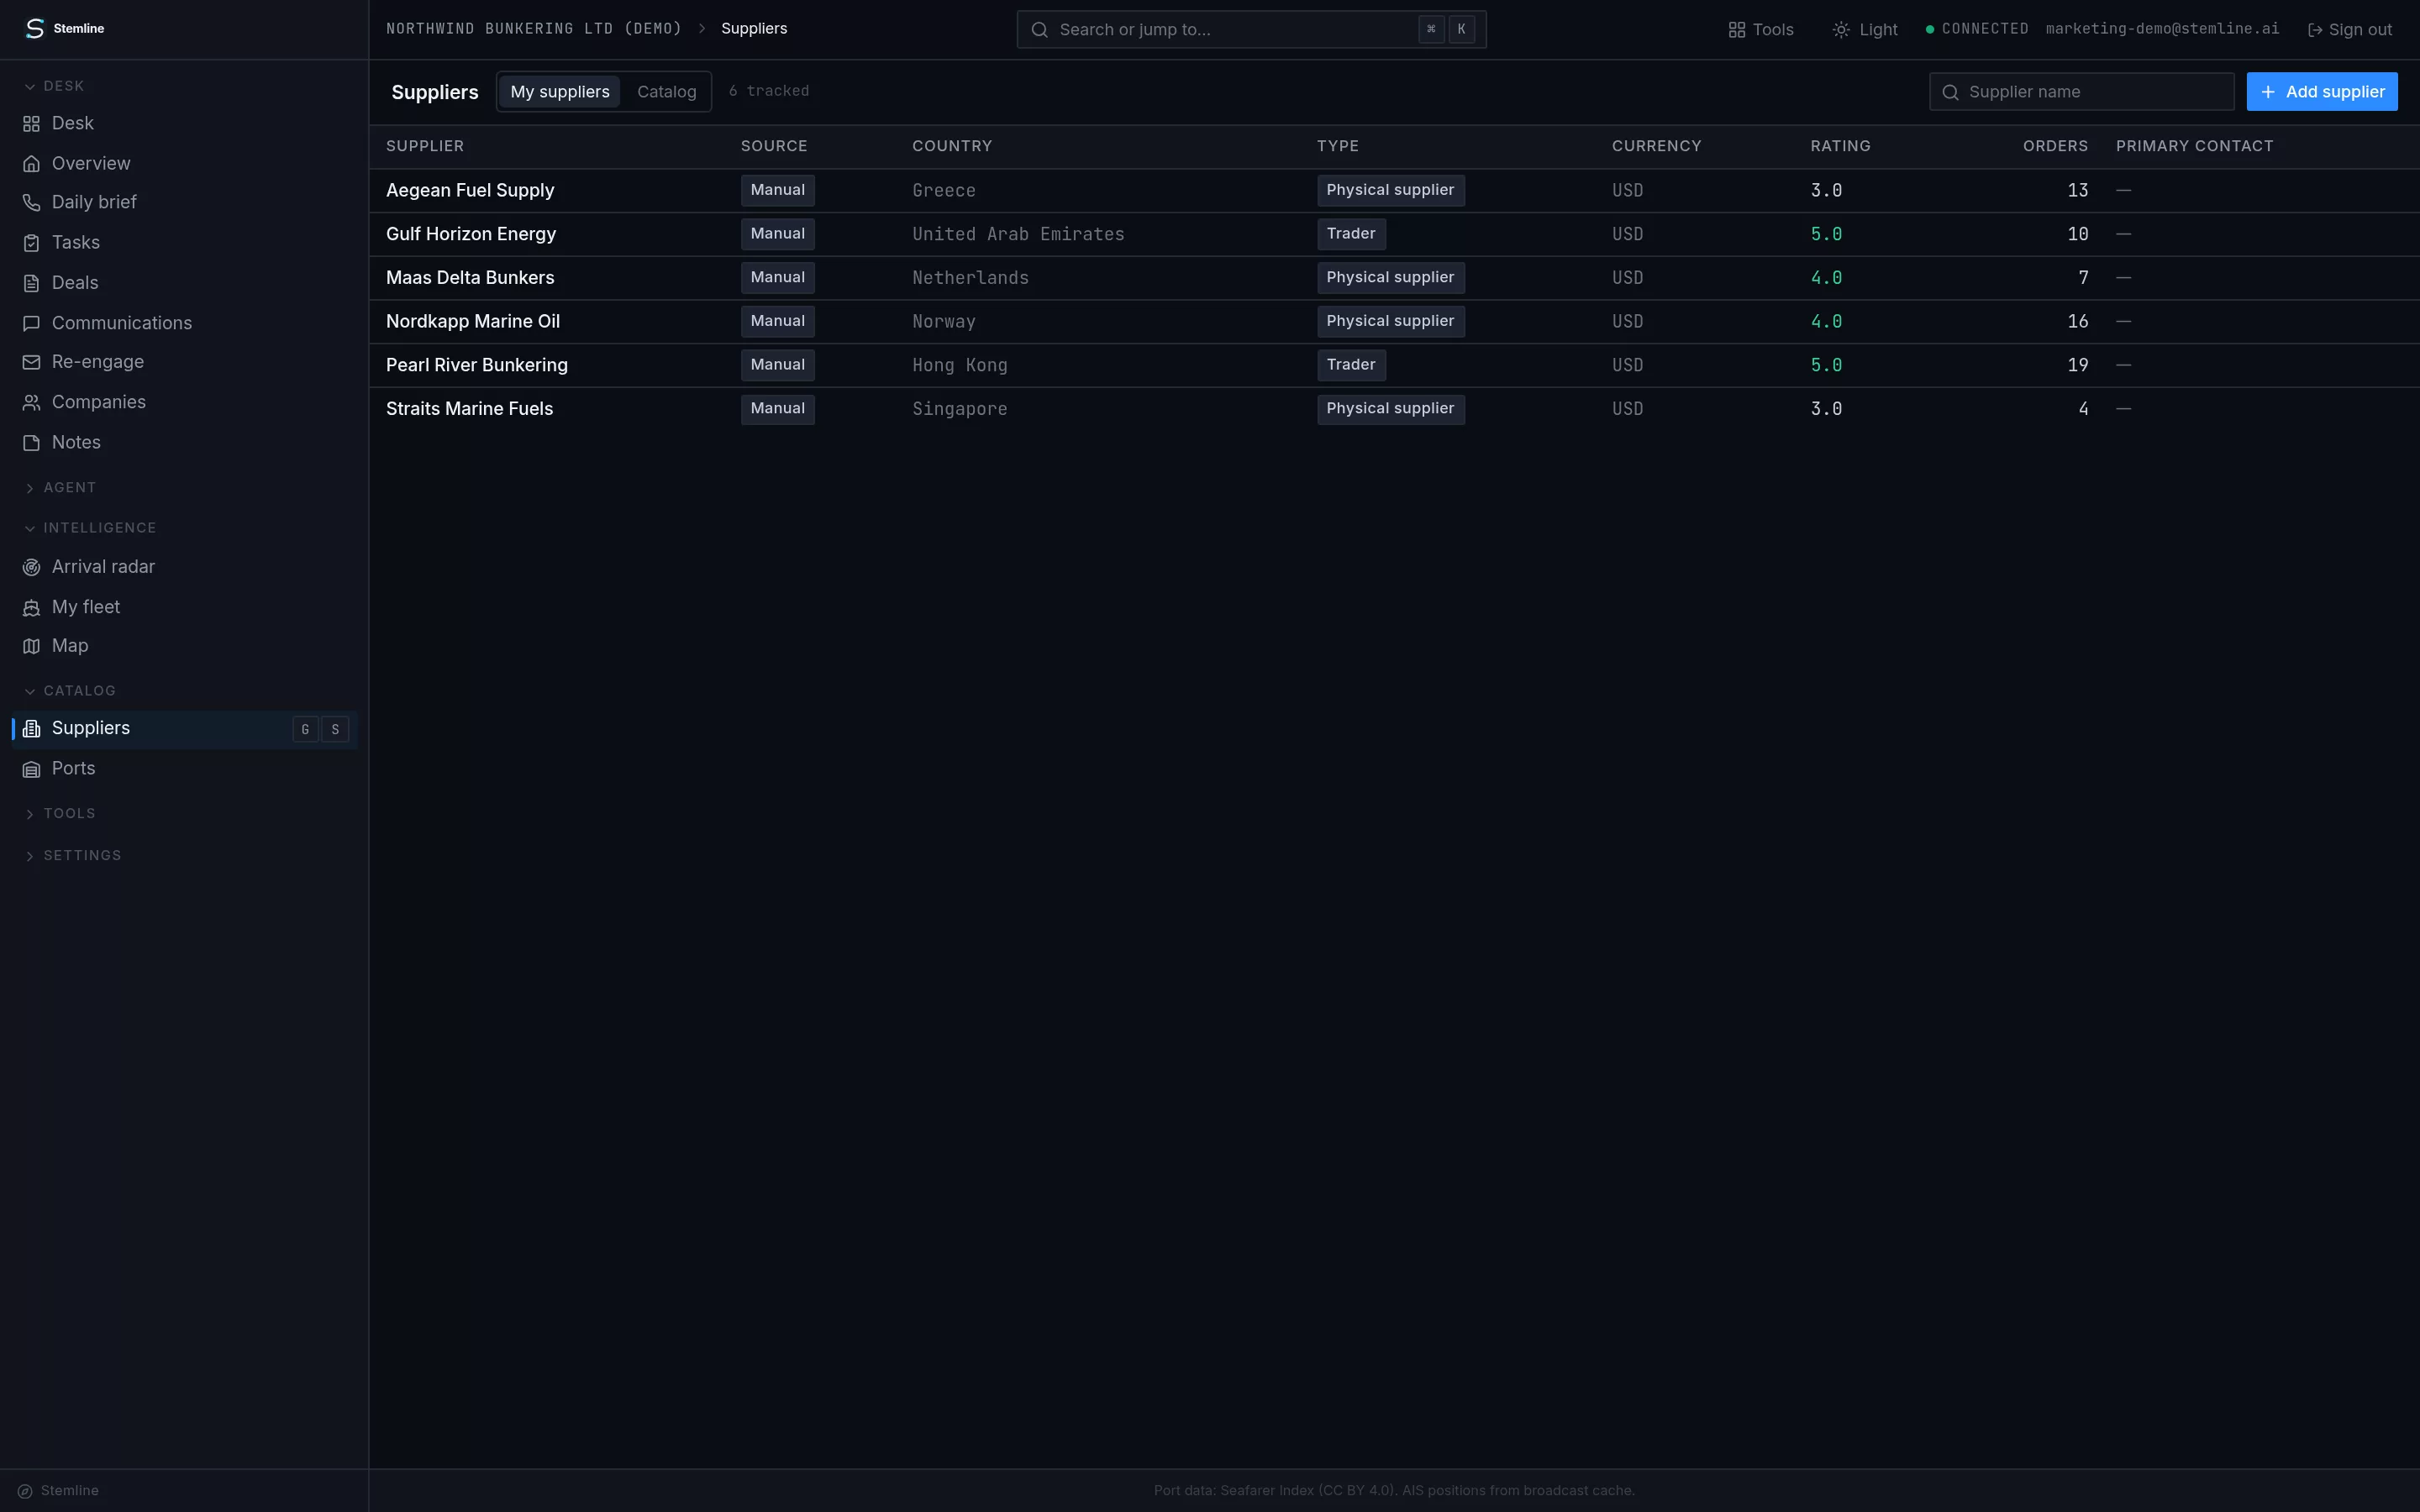2420x1512 pixels.
Task: Open Desk grid icon in sidebar
Action: coord(31,124)
